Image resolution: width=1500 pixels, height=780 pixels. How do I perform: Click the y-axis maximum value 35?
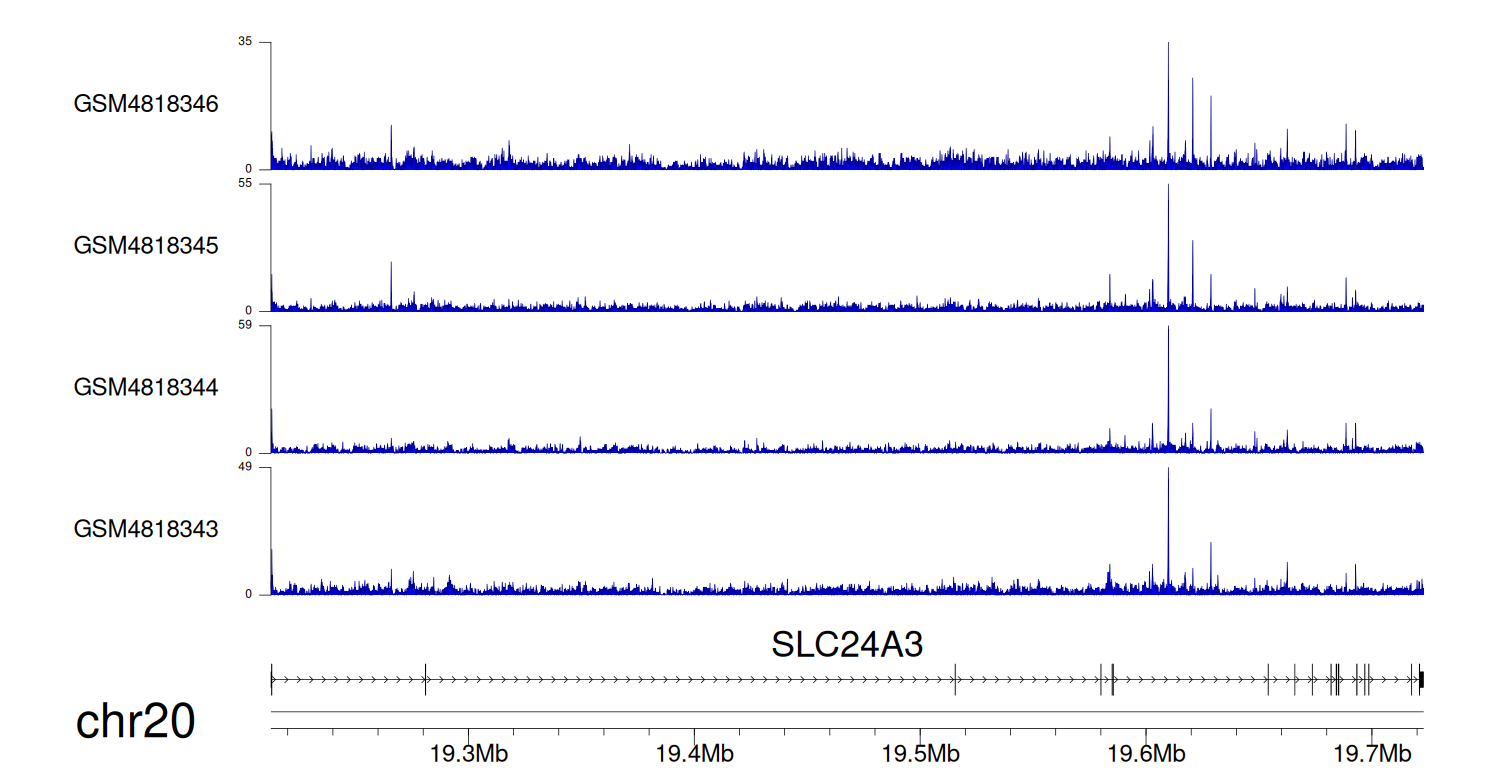pos(245,42)
